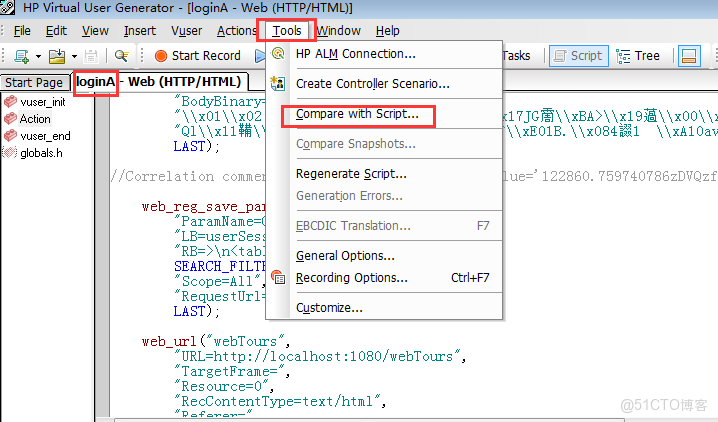Select vuser_end in the script tree

[45, 136]
